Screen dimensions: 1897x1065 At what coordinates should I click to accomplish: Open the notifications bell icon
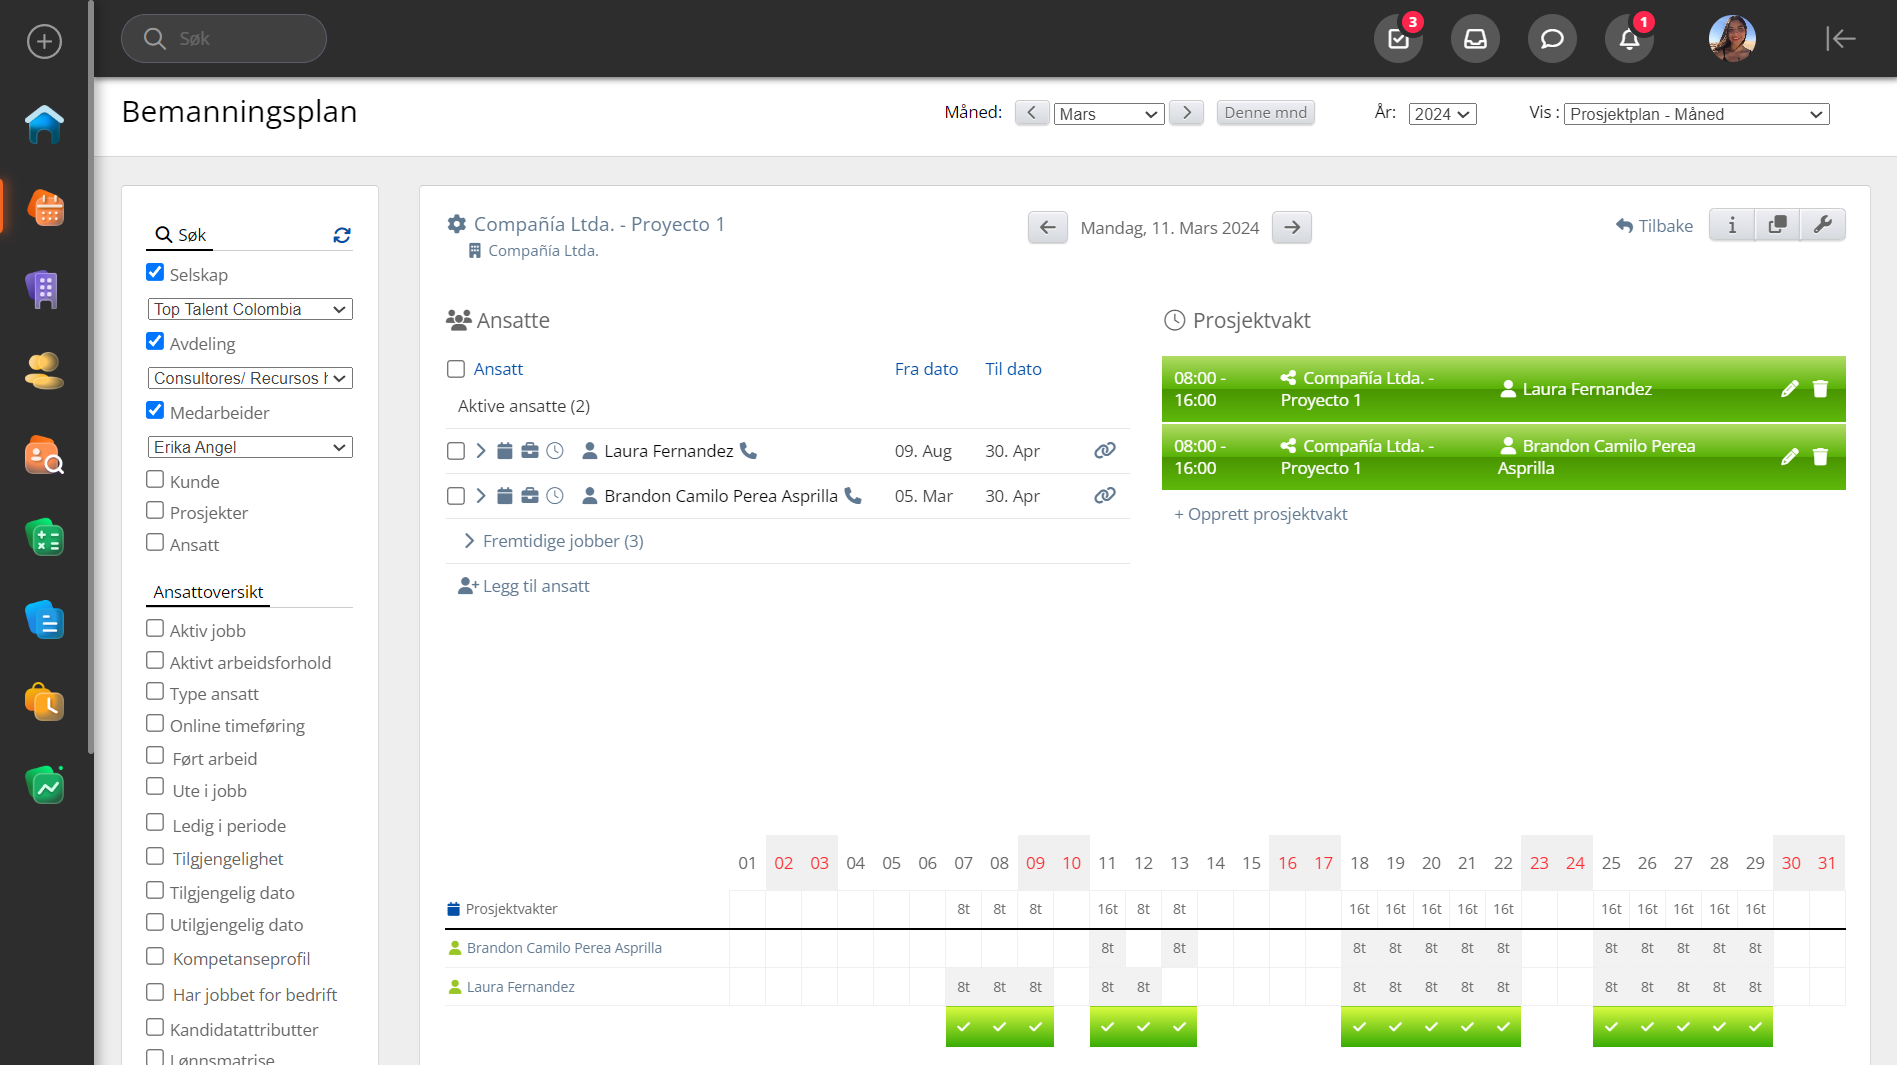point(1628,39)
